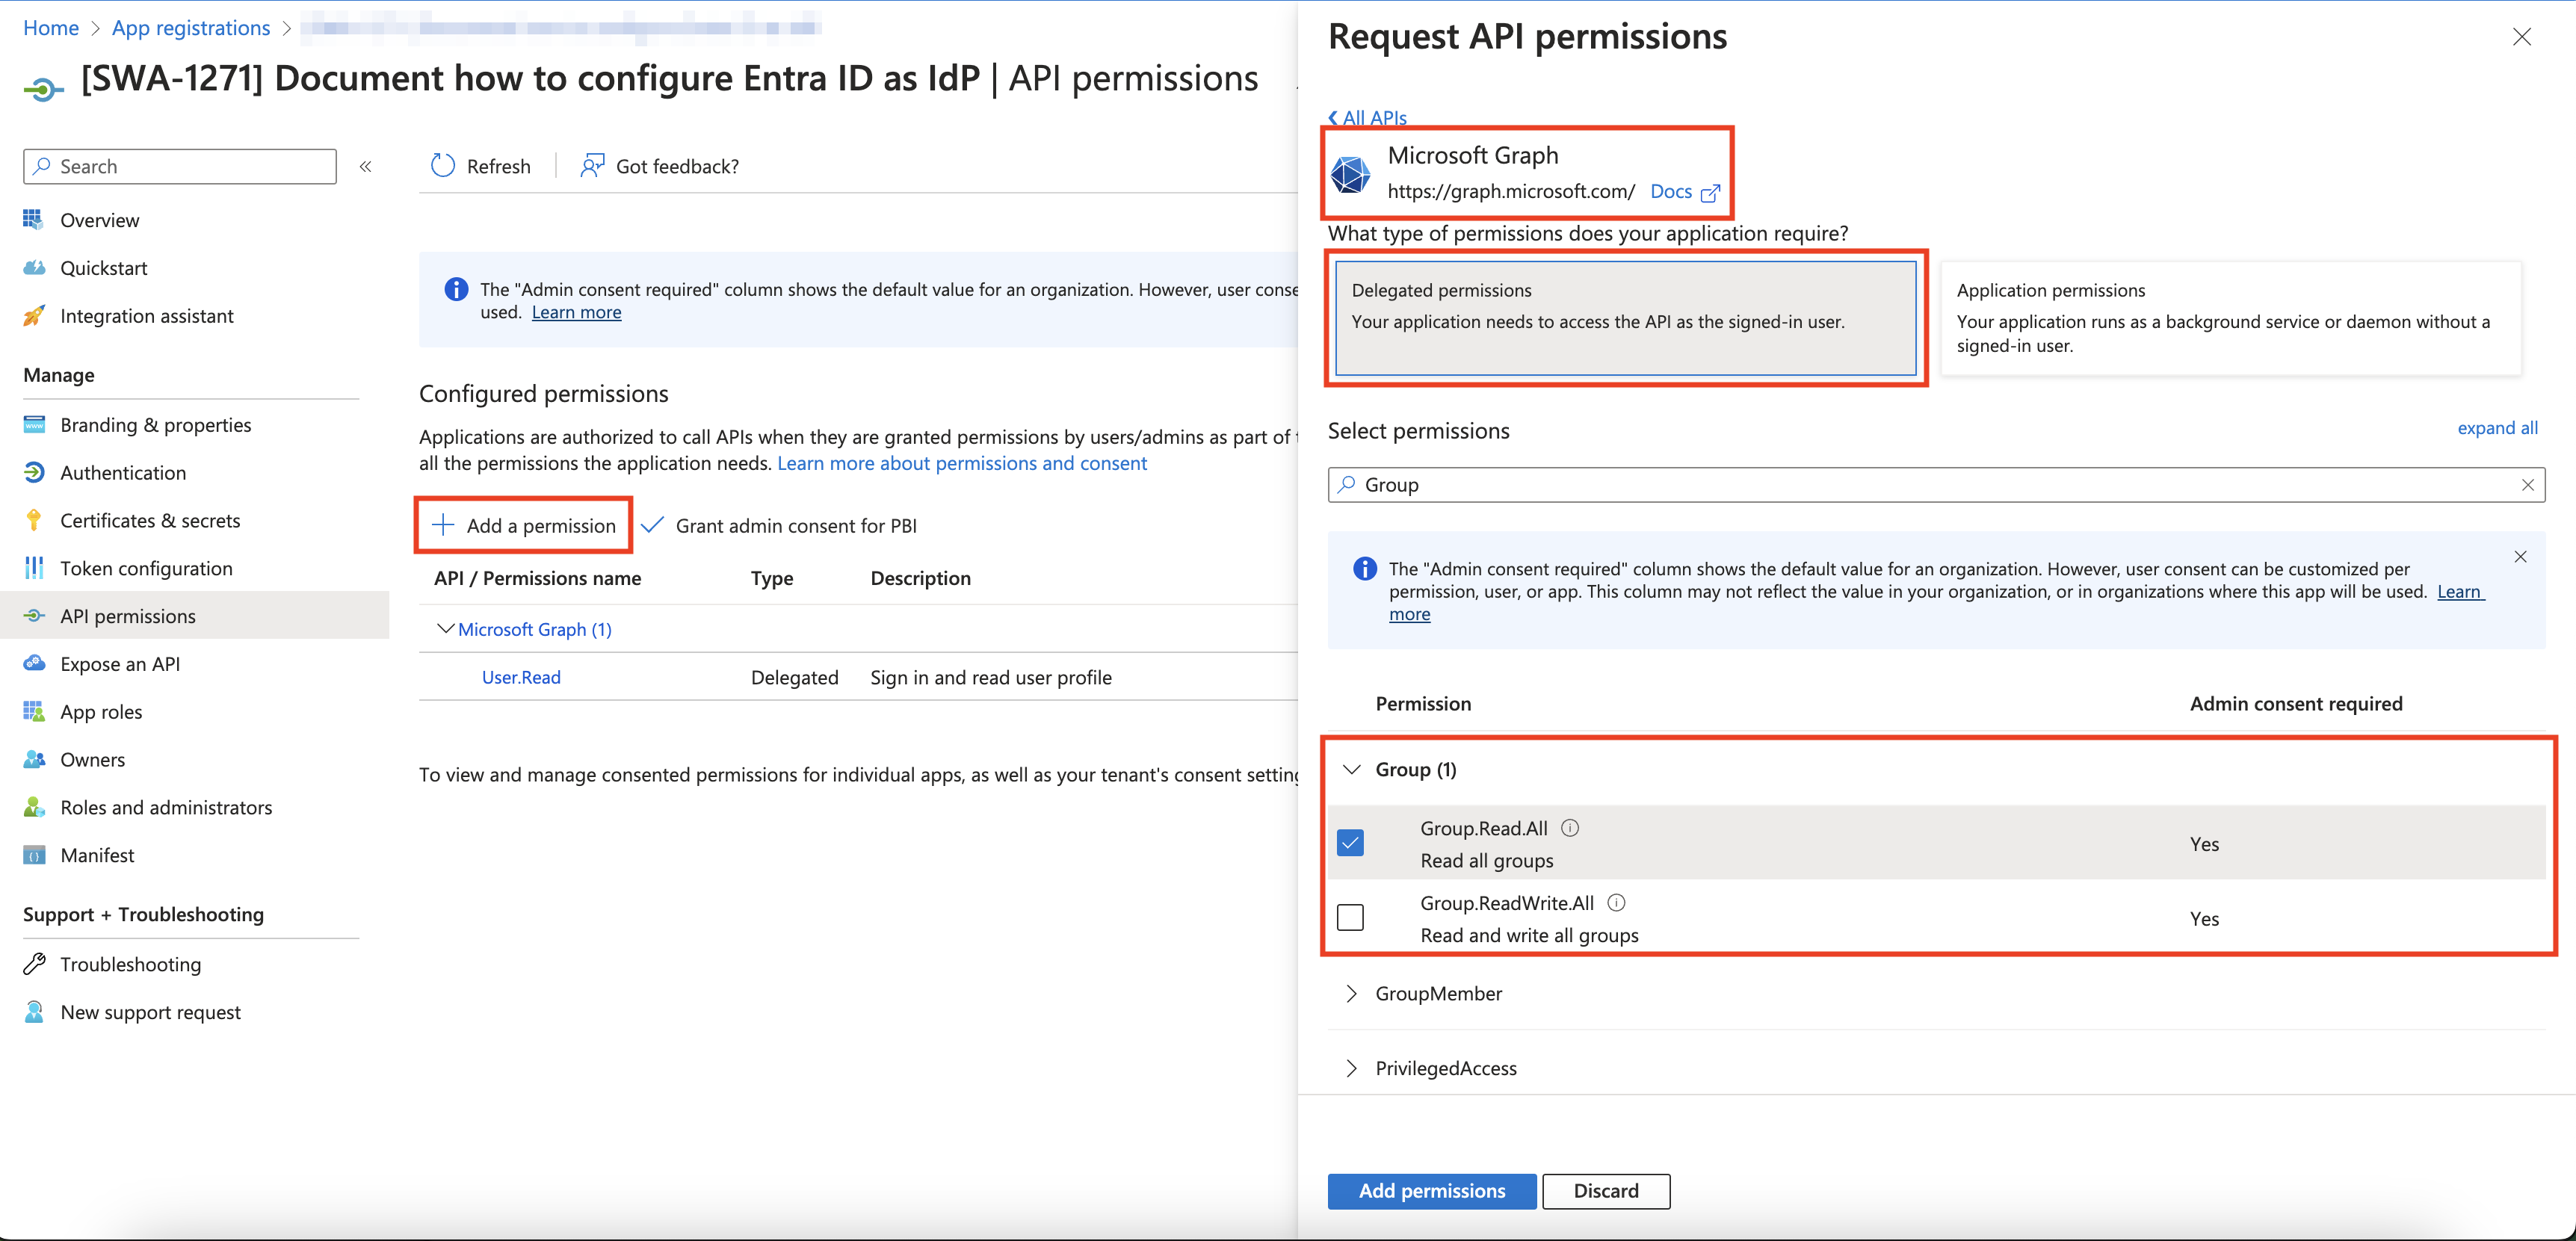
Task: Click the API / Permissions name column header
Action: point(538,578)
